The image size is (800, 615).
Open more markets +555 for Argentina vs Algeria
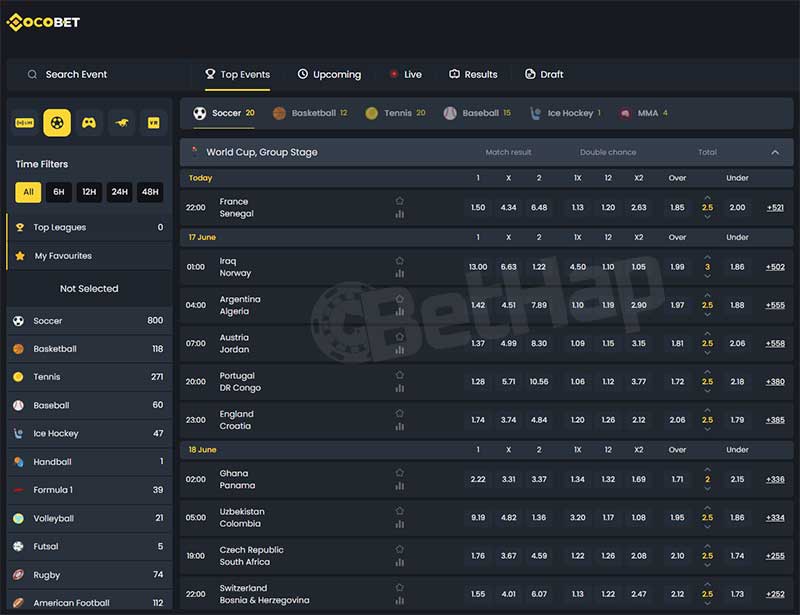pyautogui.click(x=775, y=305)
